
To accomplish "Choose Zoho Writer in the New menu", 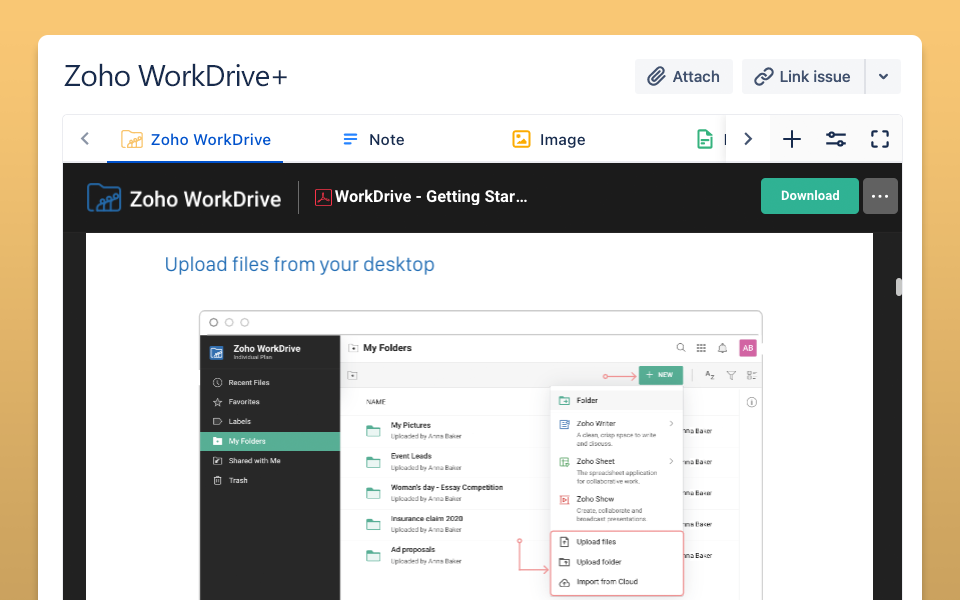I will (617, 432).
